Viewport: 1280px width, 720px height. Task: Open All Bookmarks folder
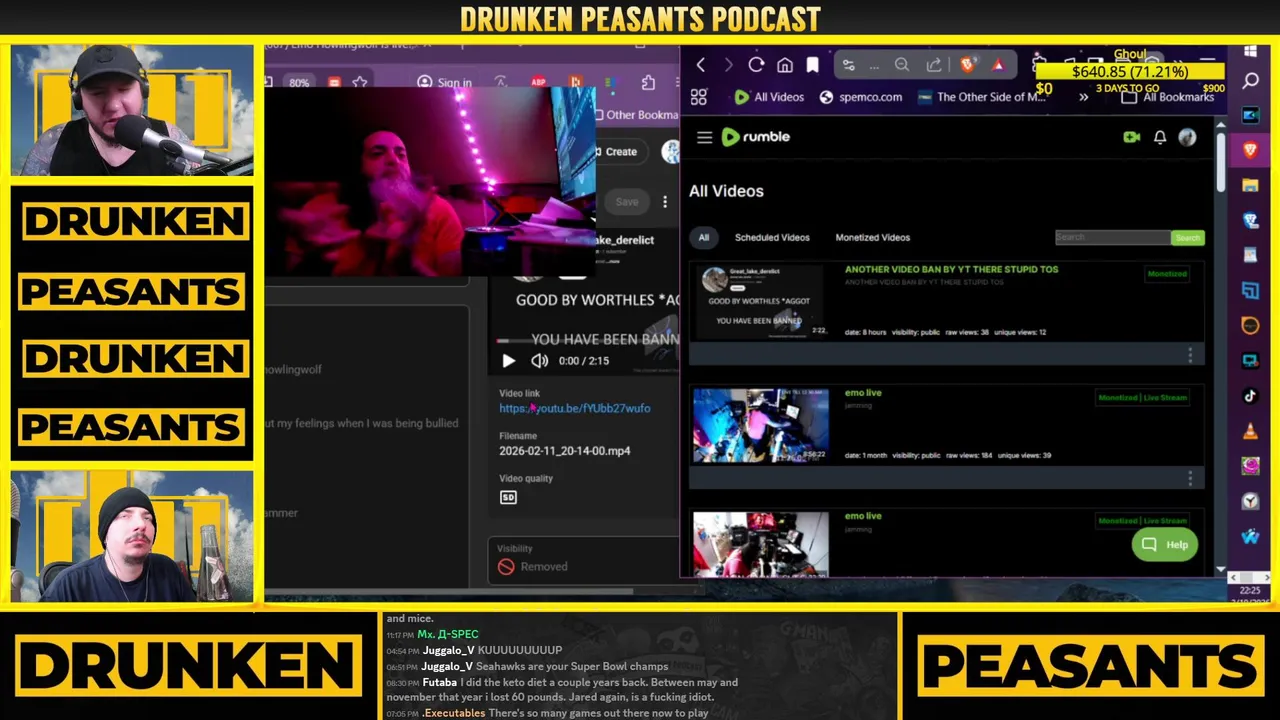(x=1168, y=97)
